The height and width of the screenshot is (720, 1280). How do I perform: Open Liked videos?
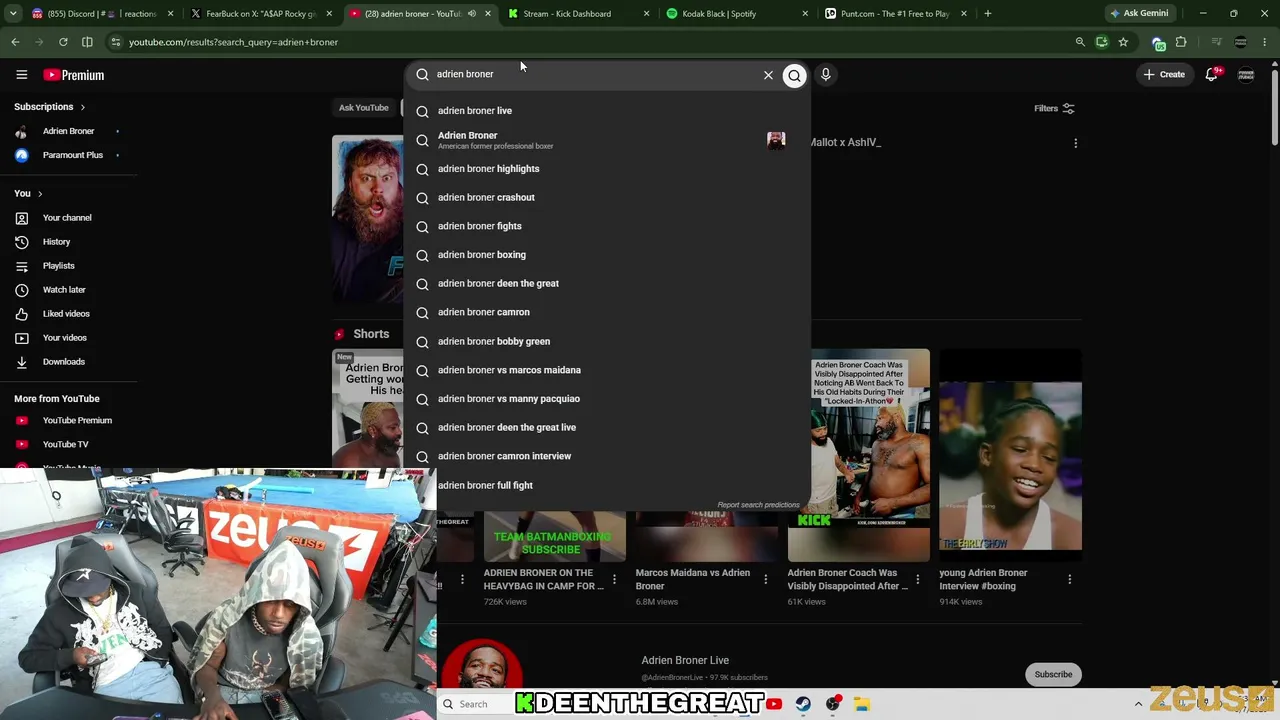66,314
